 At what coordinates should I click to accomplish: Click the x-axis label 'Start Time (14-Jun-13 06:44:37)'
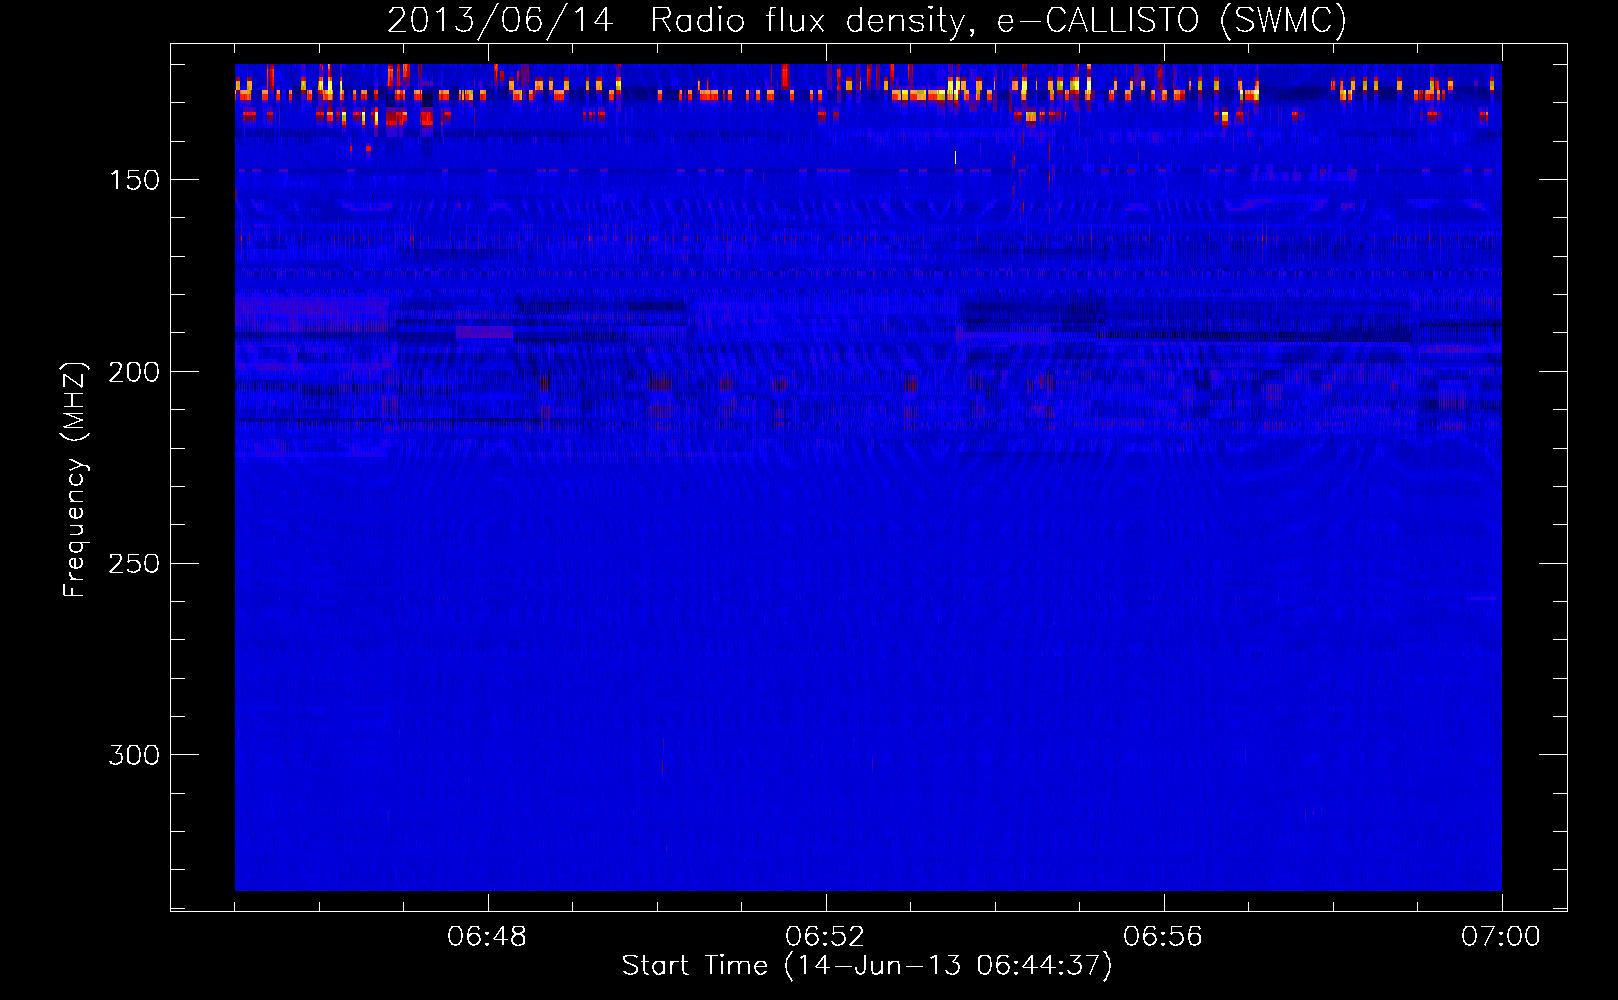pos(867,966)
